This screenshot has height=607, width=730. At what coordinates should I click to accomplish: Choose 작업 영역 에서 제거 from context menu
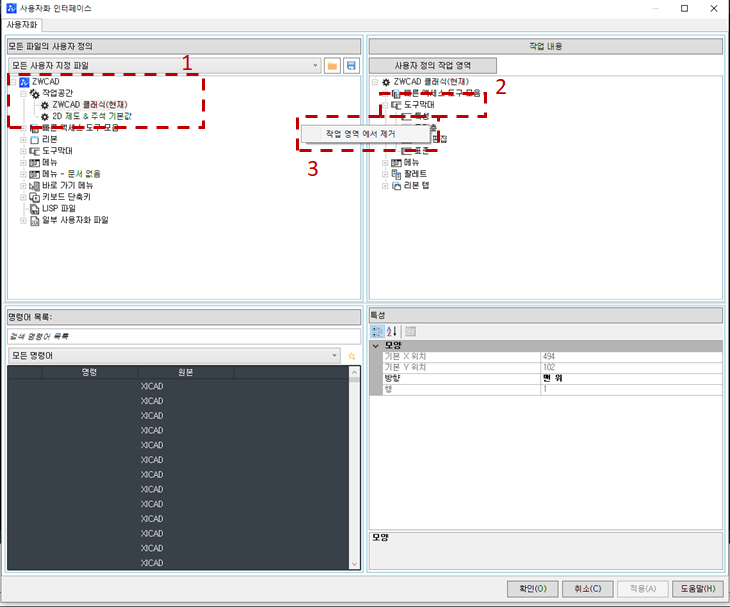click(365, 134)
